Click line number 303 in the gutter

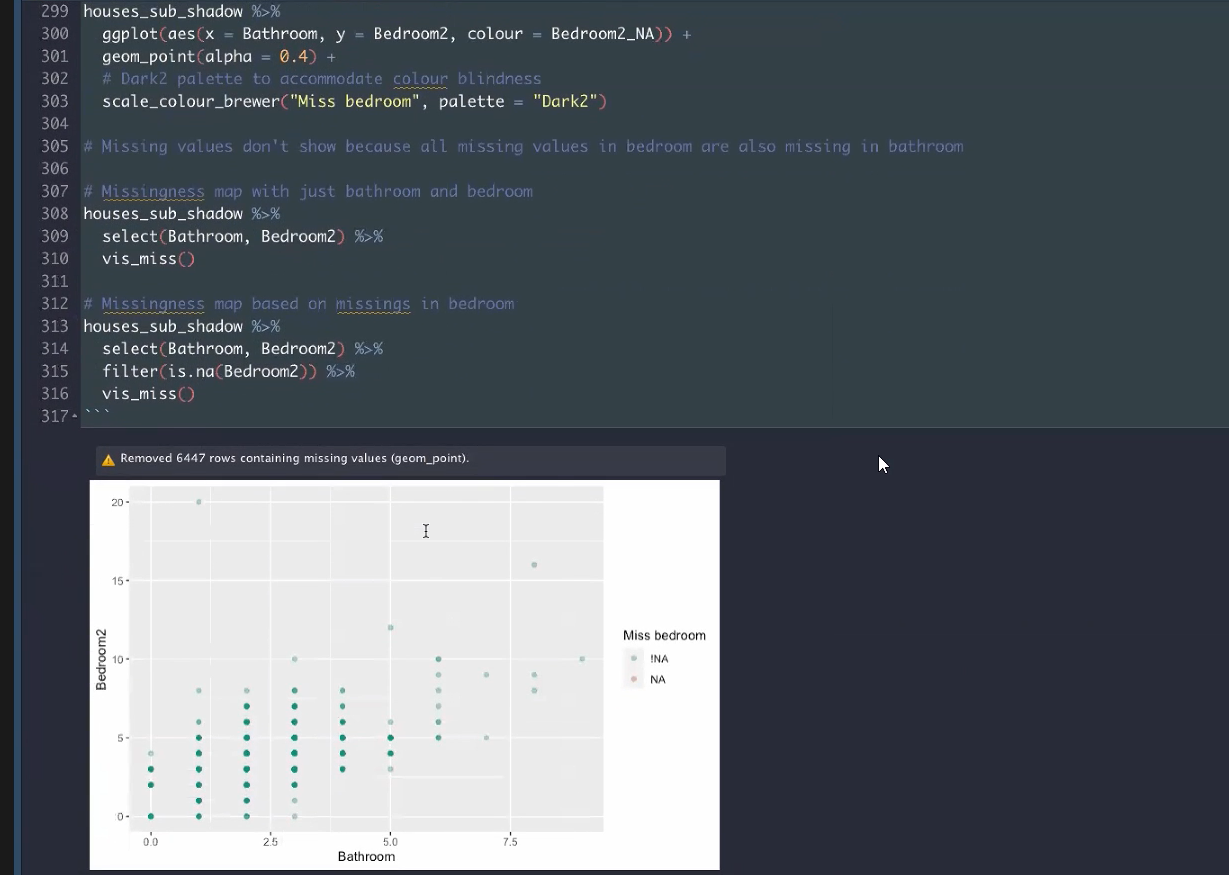click(55, 101)
